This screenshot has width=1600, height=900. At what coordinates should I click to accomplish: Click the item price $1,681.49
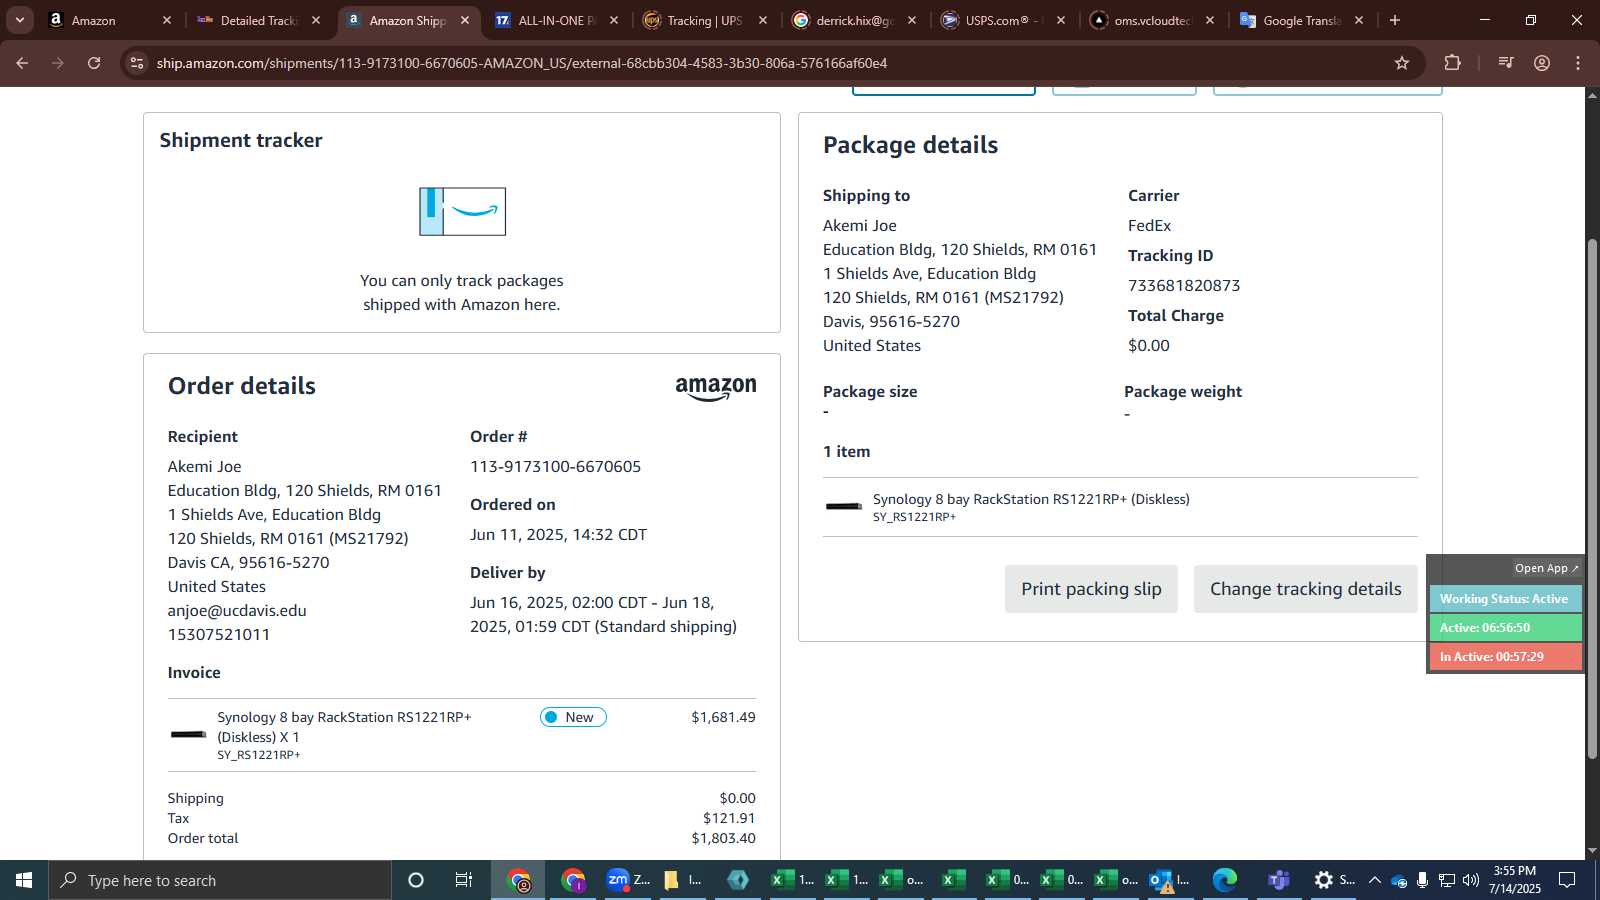[x=723, y=717]
